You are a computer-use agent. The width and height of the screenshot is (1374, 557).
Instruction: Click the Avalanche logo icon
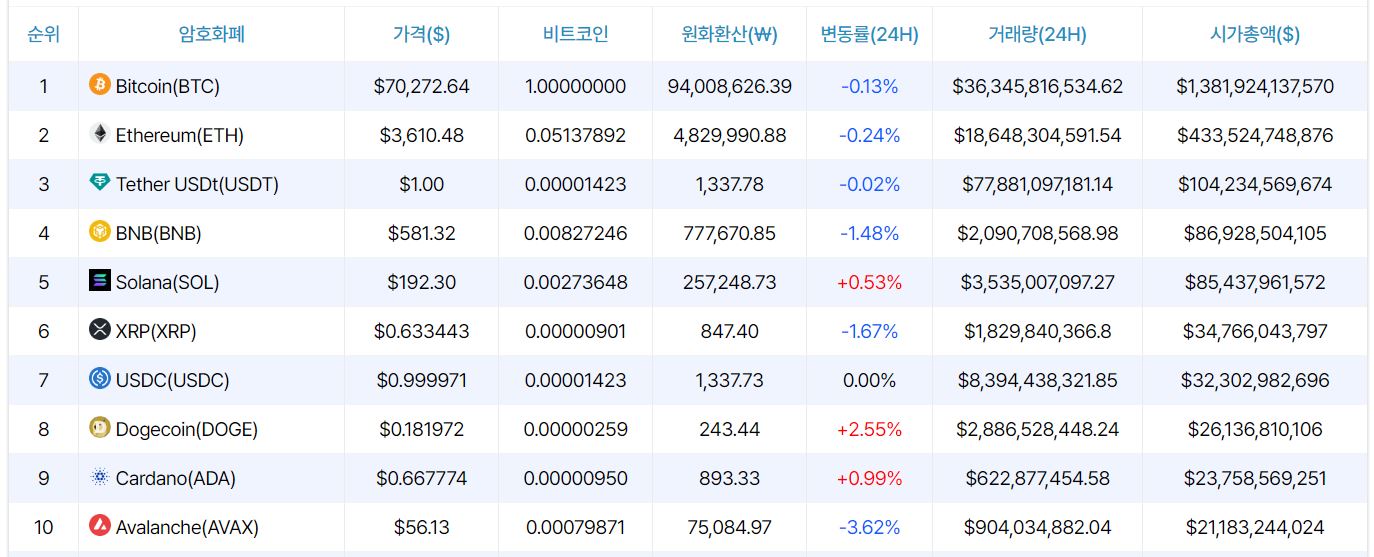[100, 526]
